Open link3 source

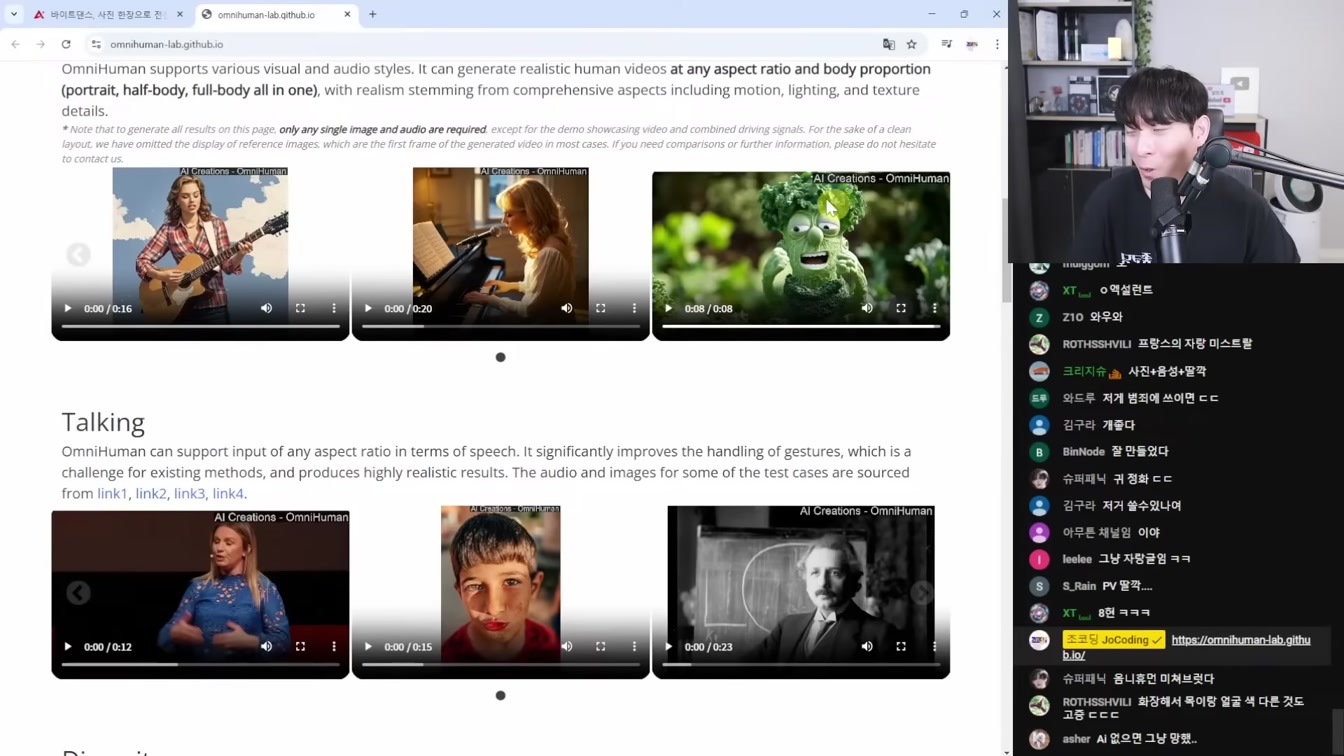point(189,493)
